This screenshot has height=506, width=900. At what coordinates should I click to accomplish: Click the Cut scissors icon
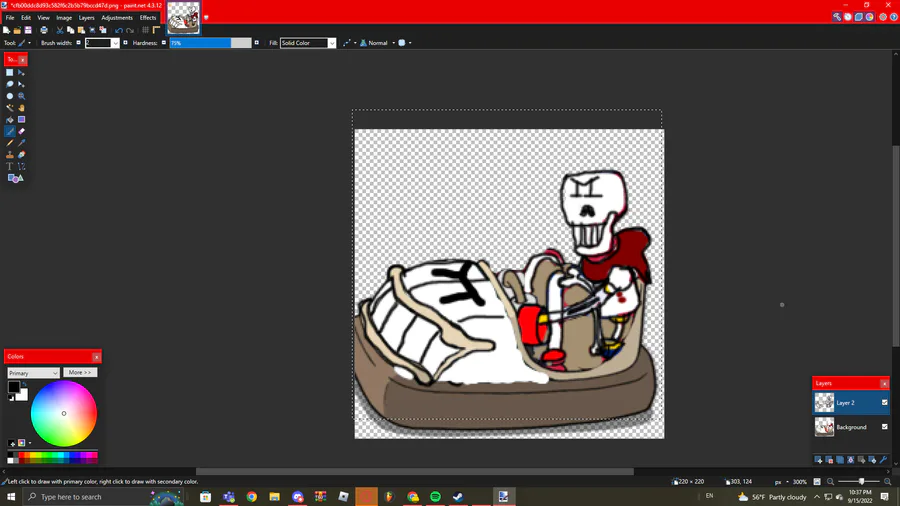coord(60,30)
